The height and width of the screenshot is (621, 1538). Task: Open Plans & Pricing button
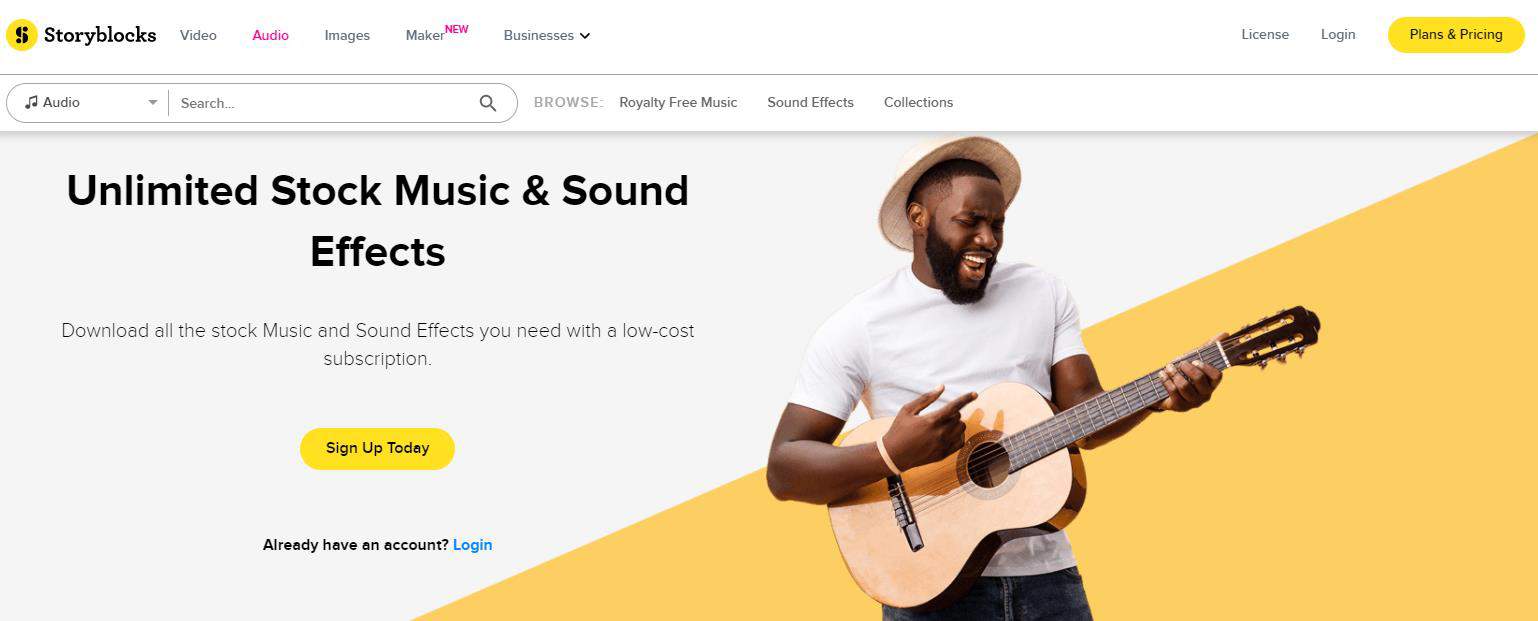pos(1456,35)
